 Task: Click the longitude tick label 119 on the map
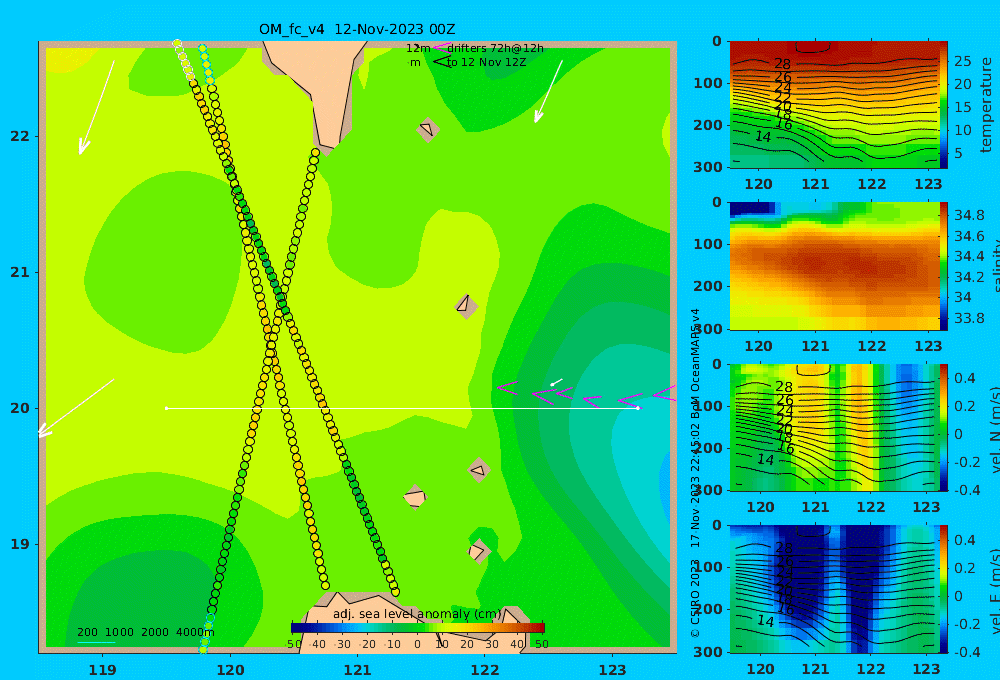(x=102, y=670)
